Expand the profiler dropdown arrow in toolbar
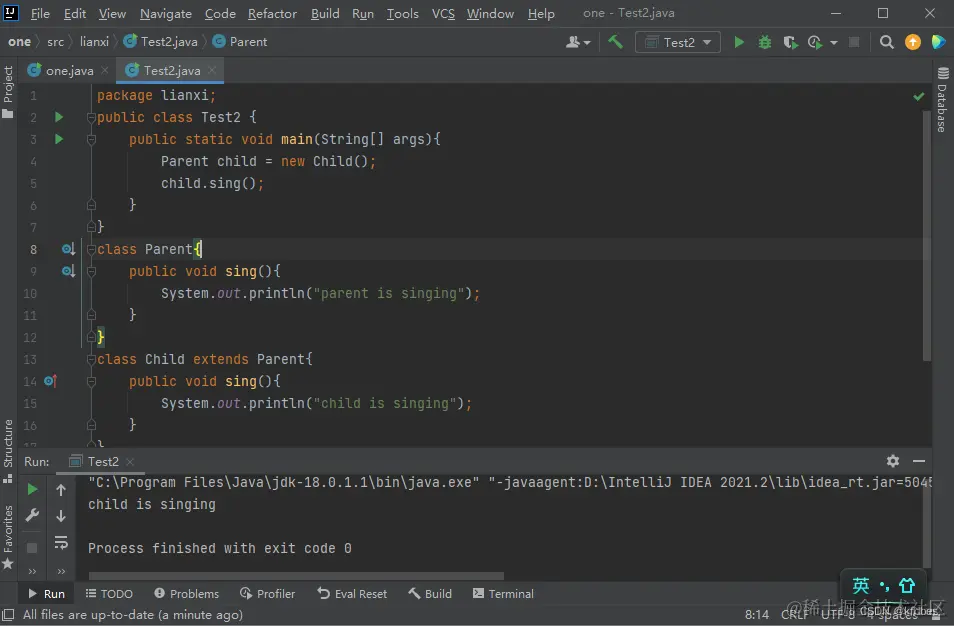This screenshot has width=954, height=626. point(834,43)
